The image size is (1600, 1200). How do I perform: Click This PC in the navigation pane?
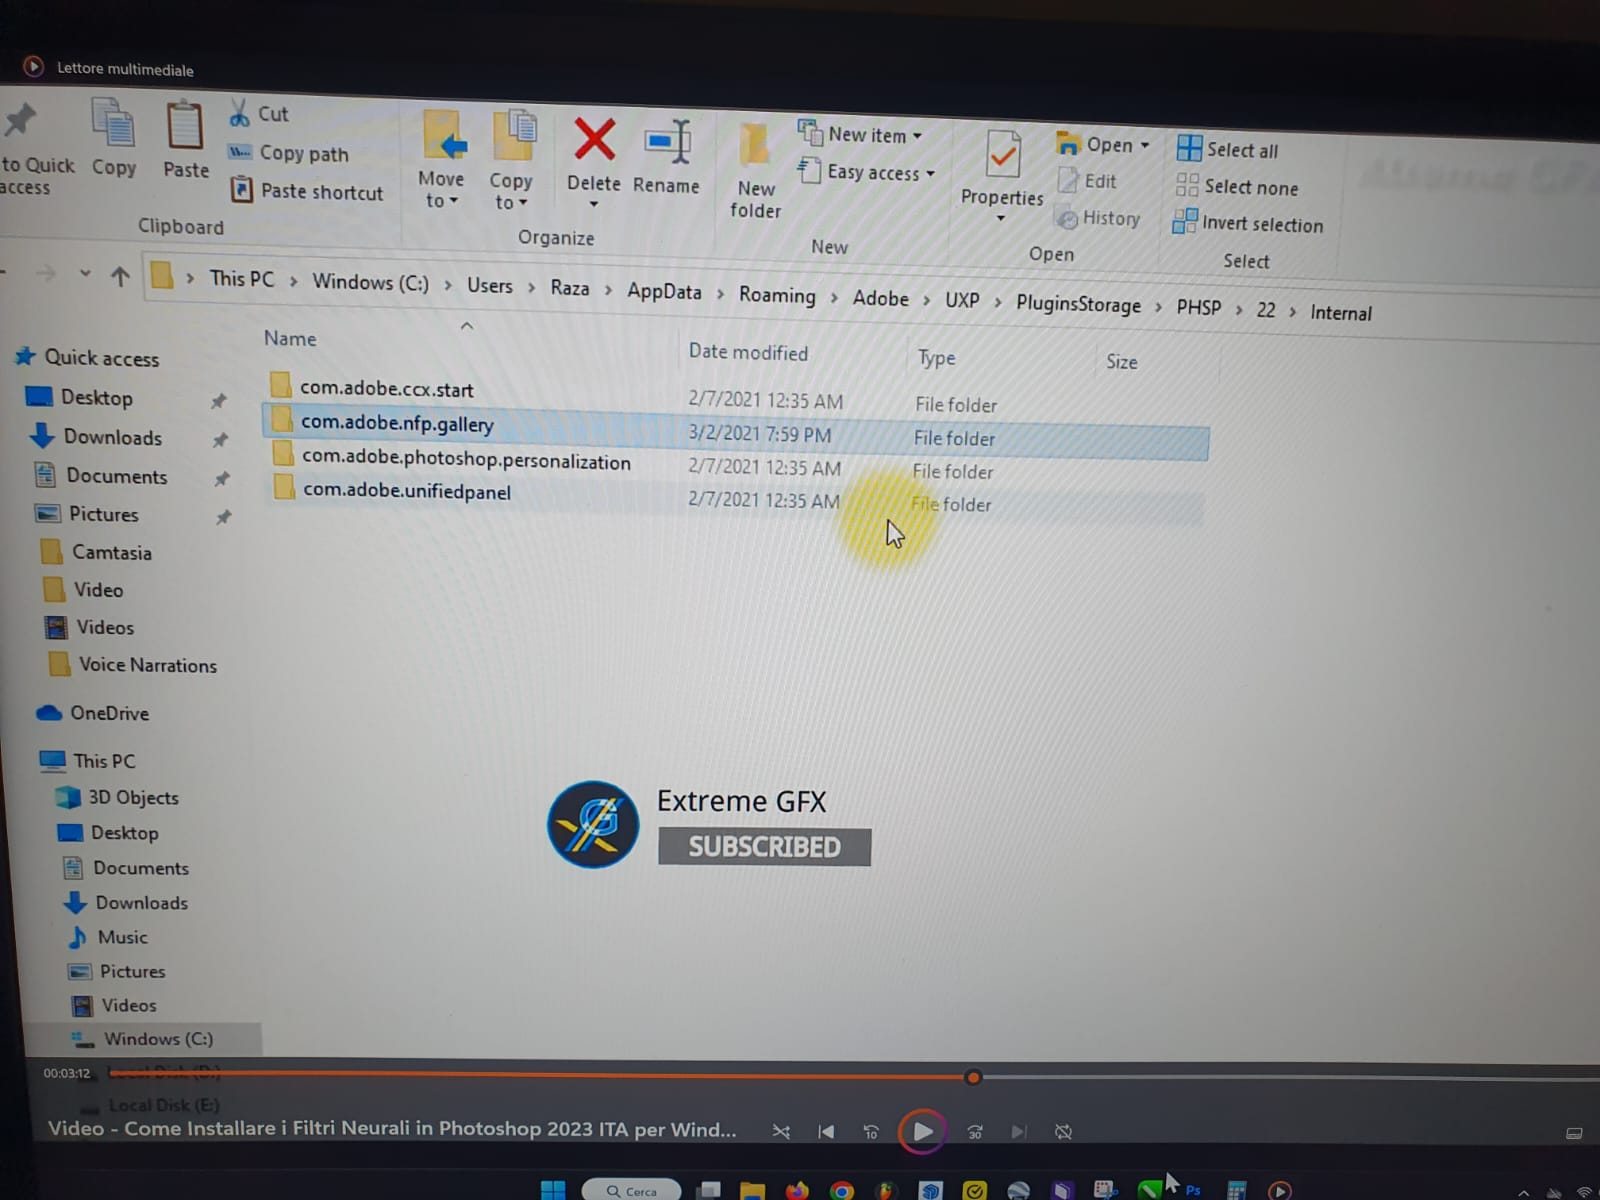(x=88, y=761)
